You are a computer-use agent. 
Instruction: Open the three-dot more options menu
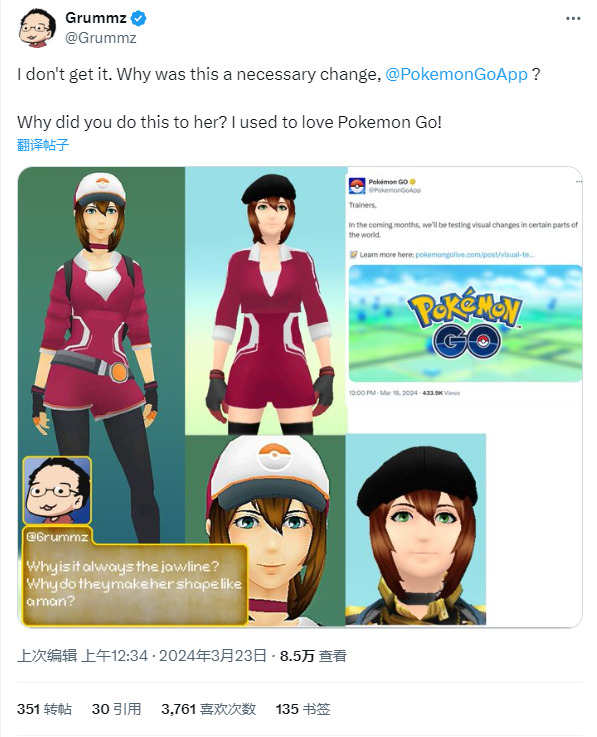click(573, 18)
